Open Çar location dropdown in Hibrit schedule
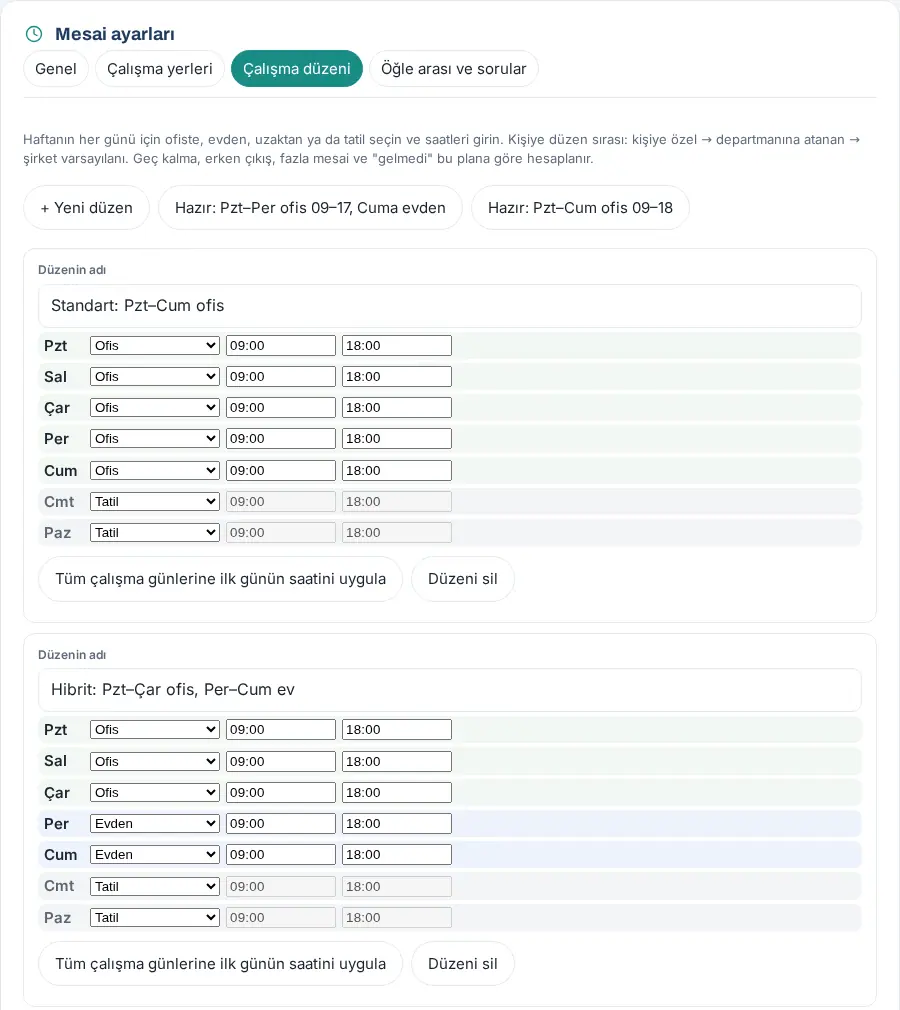Screen dimensions: 900x1010 [x=155, y=792]
